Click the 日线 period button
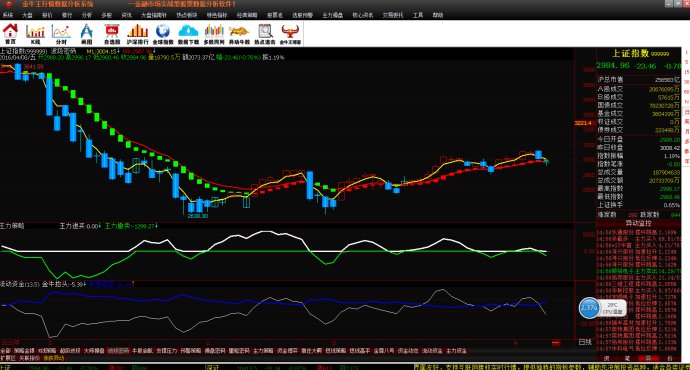Screen dimensions: 690x370 585,342
